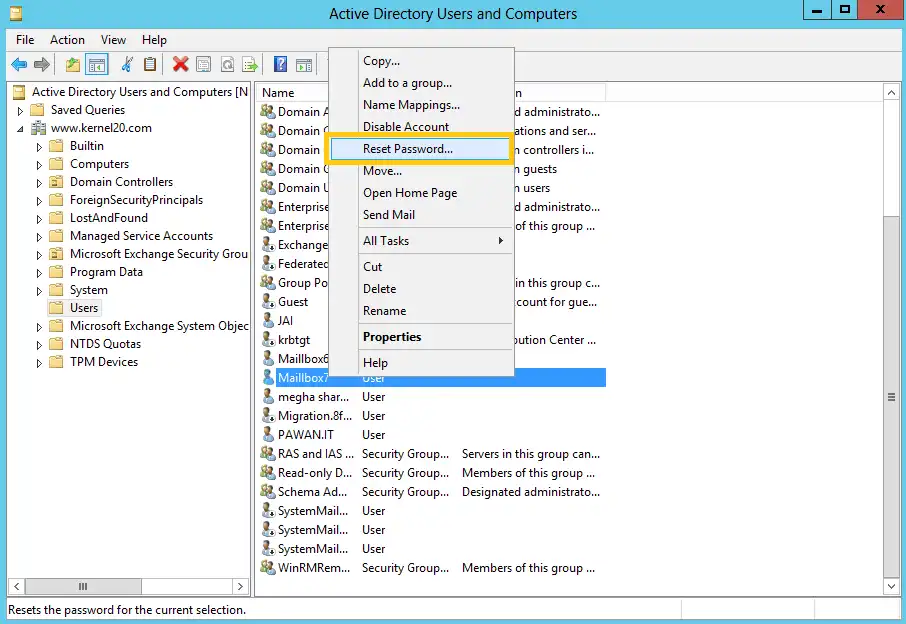Click the Export List toolbar icon
The height and width of the screenshot is (624, 906).
coord(250,64)
